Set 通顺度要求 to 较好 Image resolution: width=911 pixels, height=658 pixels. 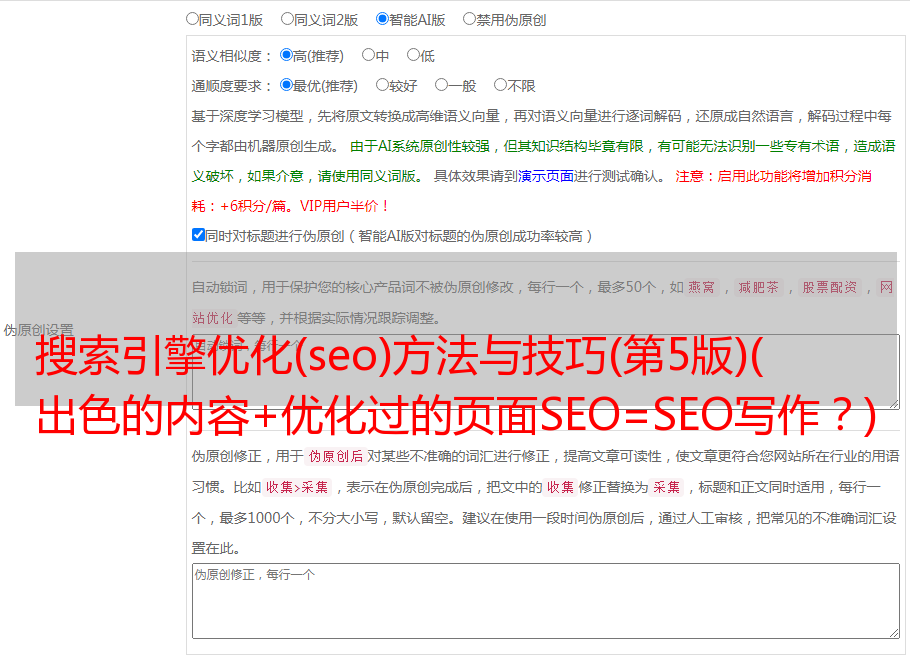click(382, 85)
